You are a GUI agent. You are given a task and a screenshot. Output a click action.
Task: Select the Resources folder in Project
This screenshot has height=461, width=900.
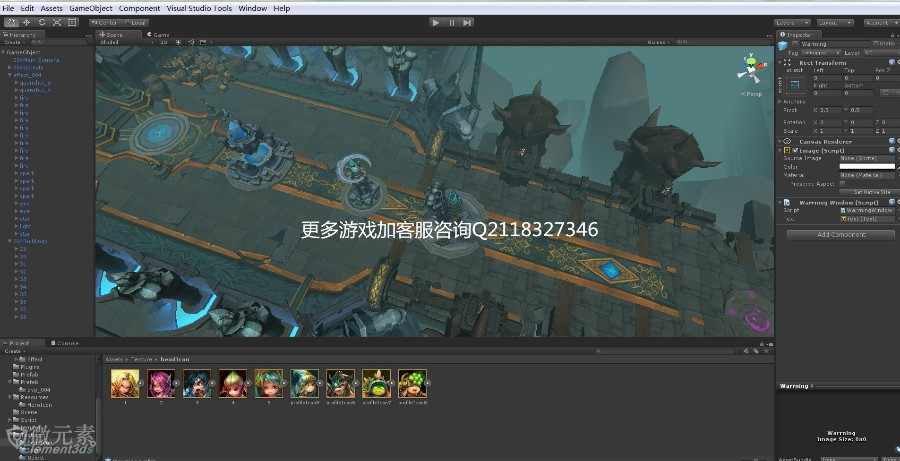click(x=30, y=397)
